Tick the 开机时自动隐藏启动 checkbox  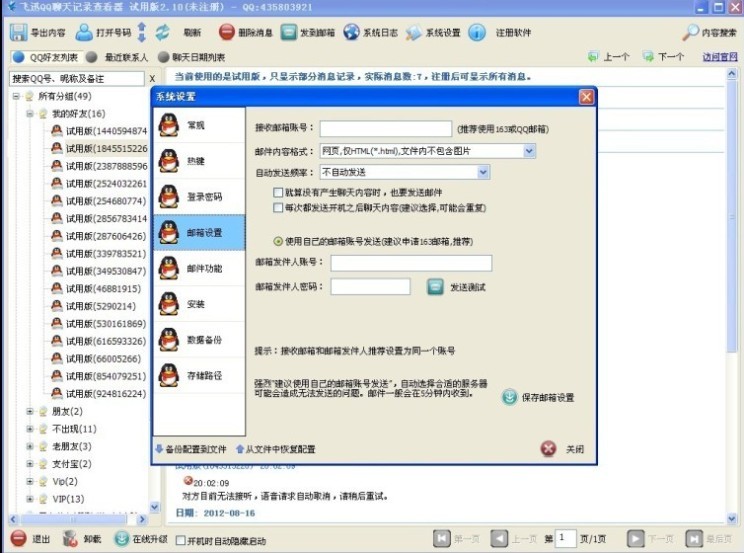click(x=180, y=541)
